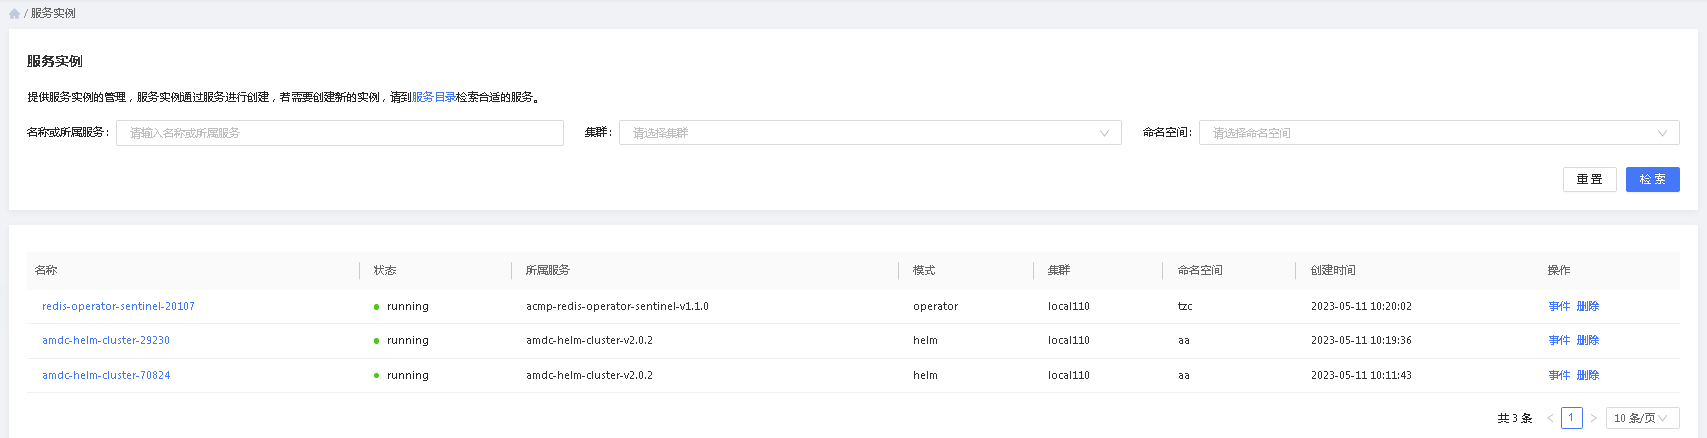Click 删除 for amdc-helm-cluster-29230

tap(1587, 340)
